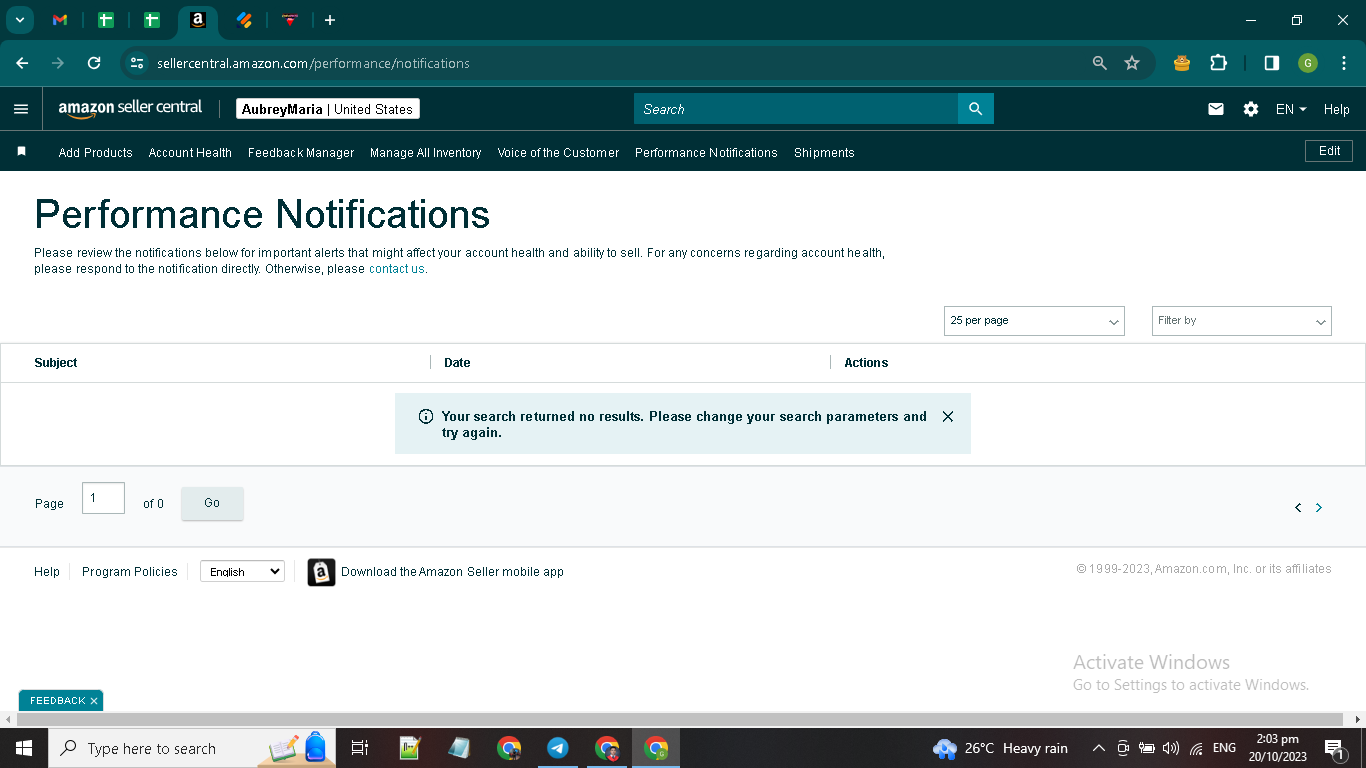Open the Chrome three-dot menu

pyautogui.click(x=1344, y=63)
